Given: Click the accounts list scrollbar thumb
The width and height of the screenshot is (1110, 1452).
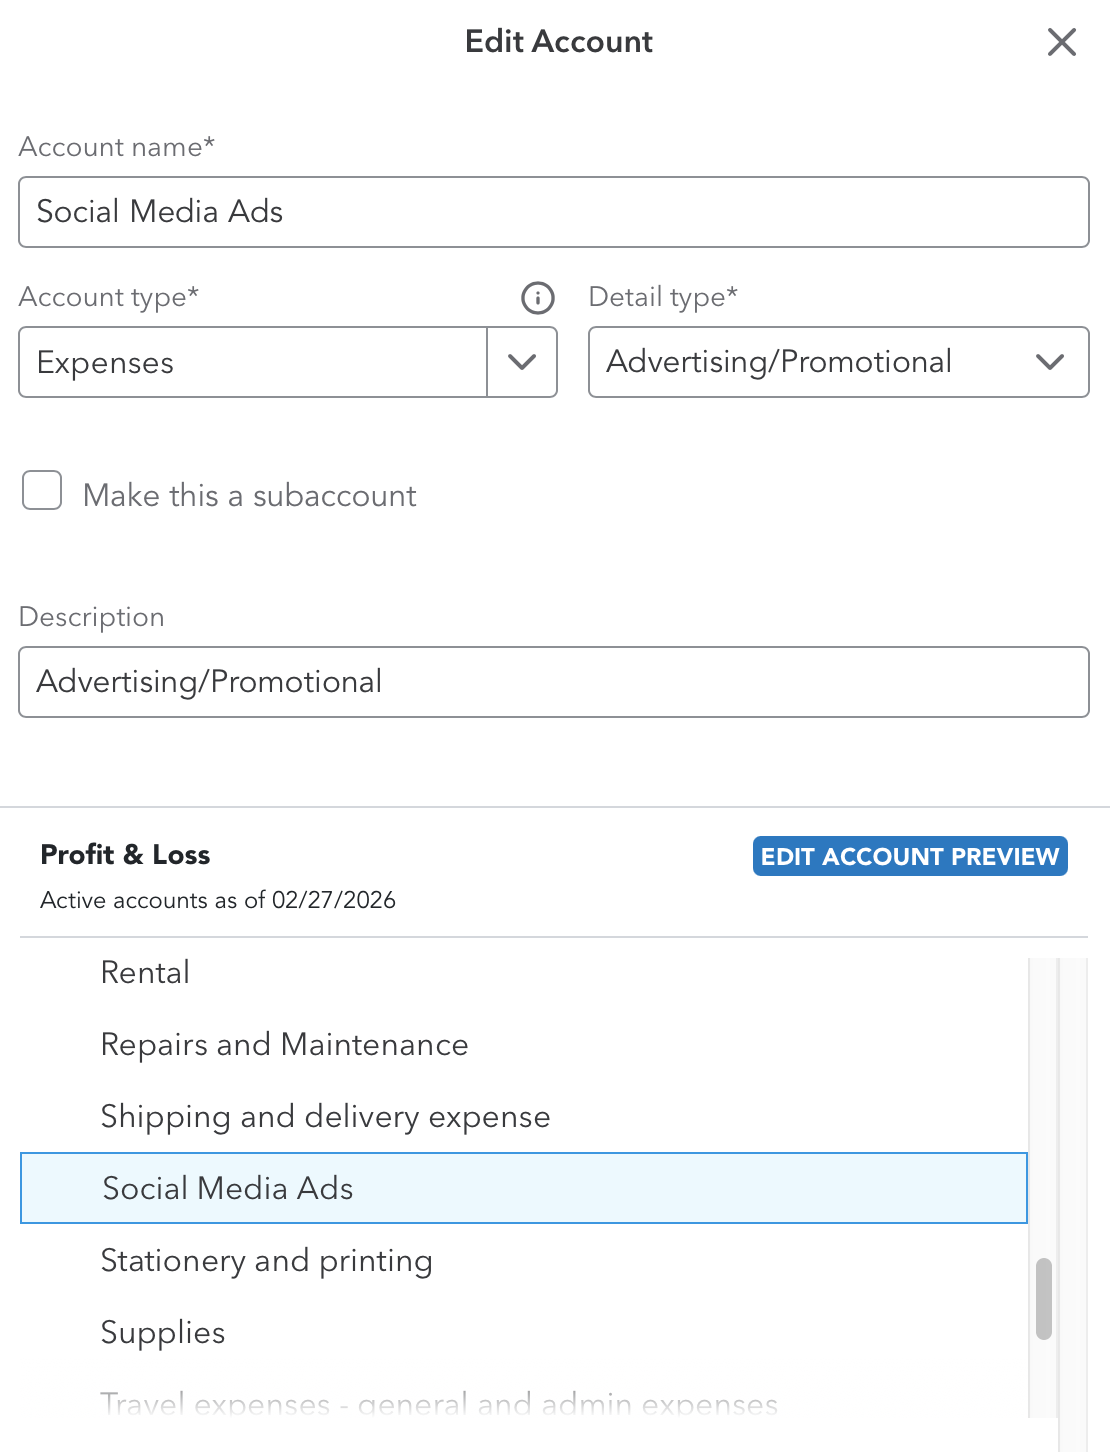Looking at the screenshot, I should click(x=1044, y=1298).
